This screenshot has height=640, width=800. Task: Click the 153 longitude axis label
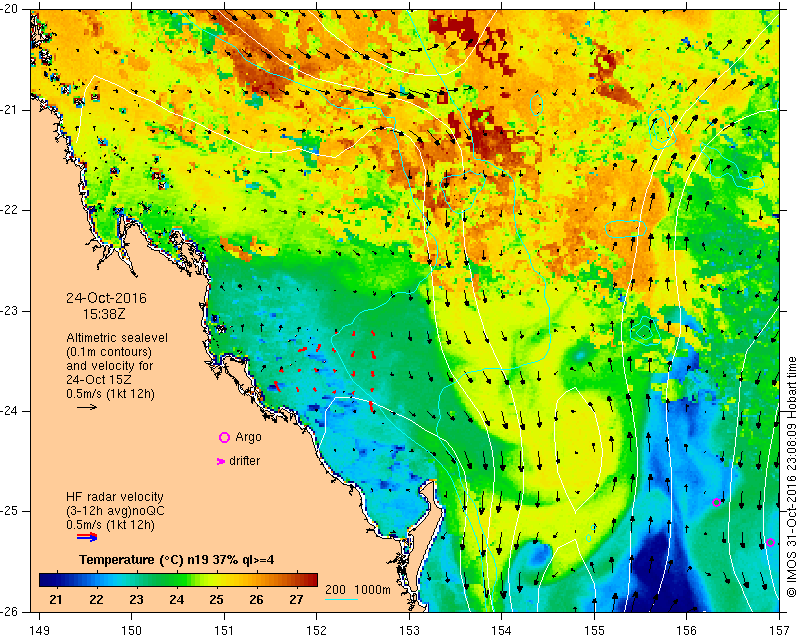pyautogui.click(x=409, y=630)
